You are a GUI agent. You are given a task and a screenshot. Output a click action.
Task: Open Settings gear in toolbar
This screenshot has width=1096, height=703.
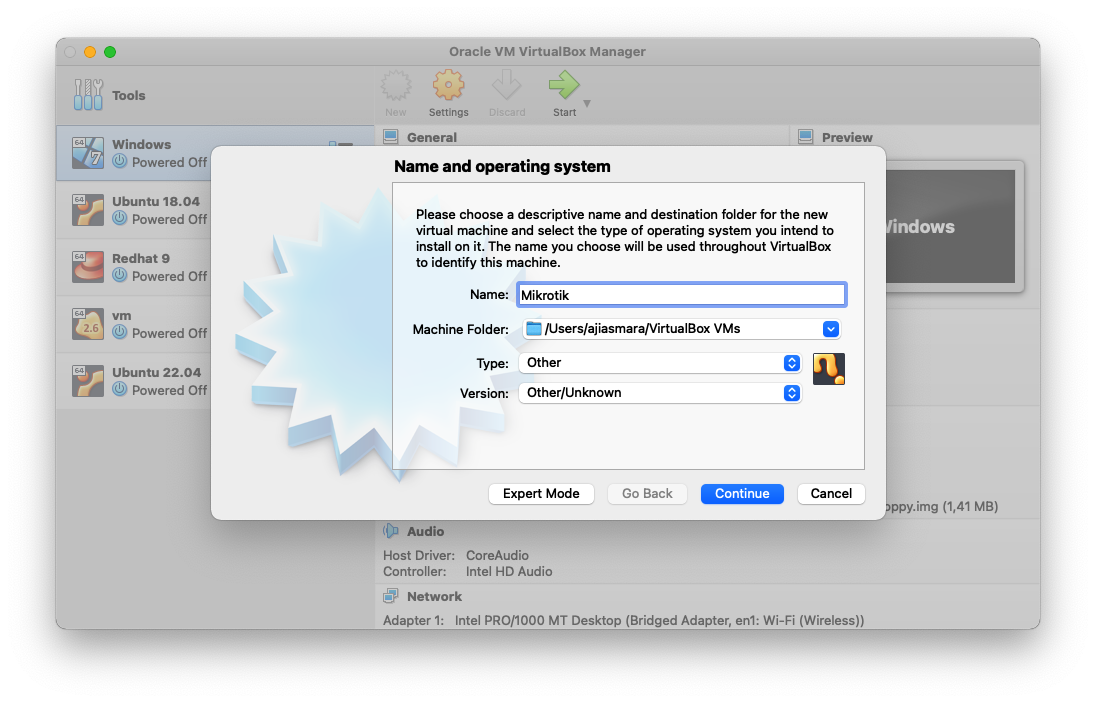pyautogui.click(x=448, y=88)
